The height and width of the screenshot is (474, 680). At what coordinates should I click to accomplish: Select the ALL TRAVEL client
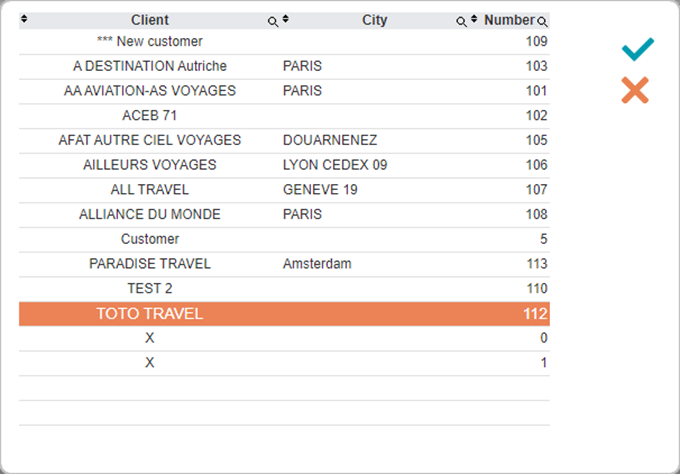(284, 190)
